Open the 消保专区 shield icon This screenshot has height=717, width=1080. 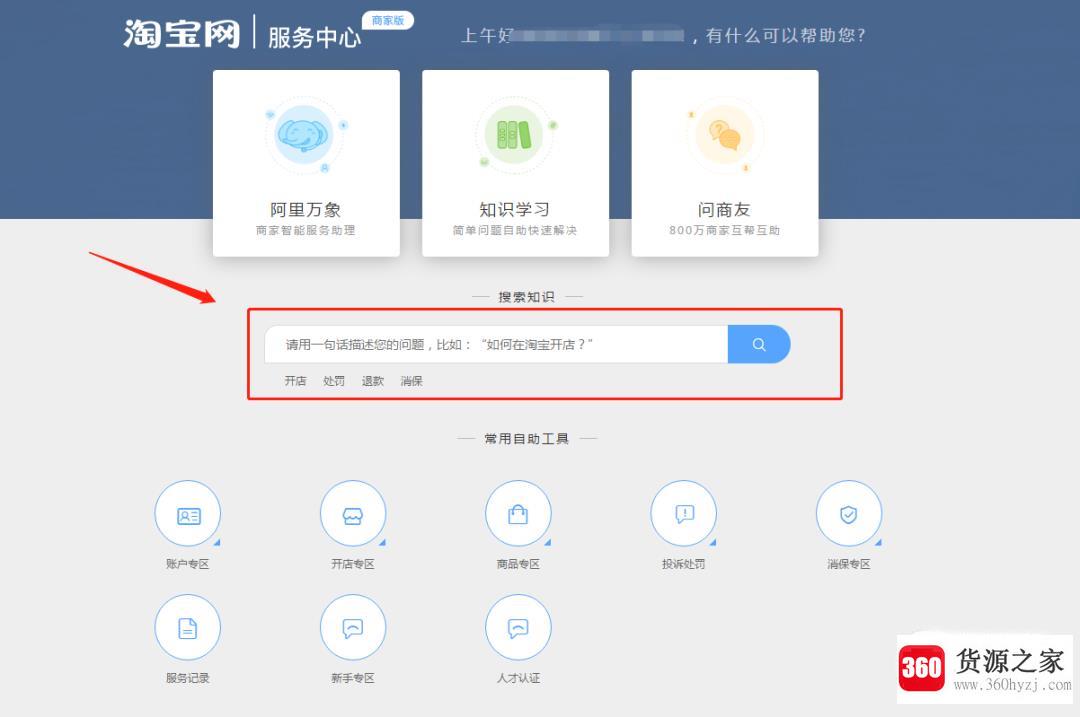tap(849, 514)
